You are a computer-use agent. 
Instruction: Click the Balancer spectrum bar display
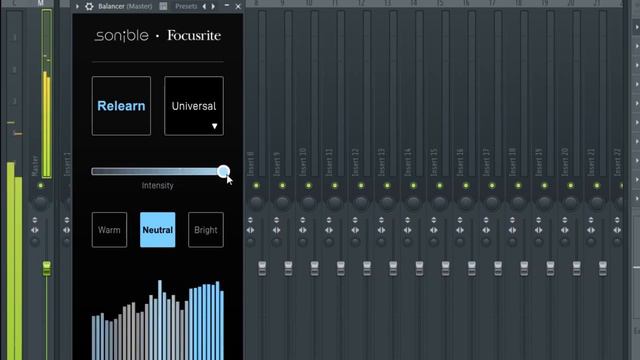[x=158, y=320]
